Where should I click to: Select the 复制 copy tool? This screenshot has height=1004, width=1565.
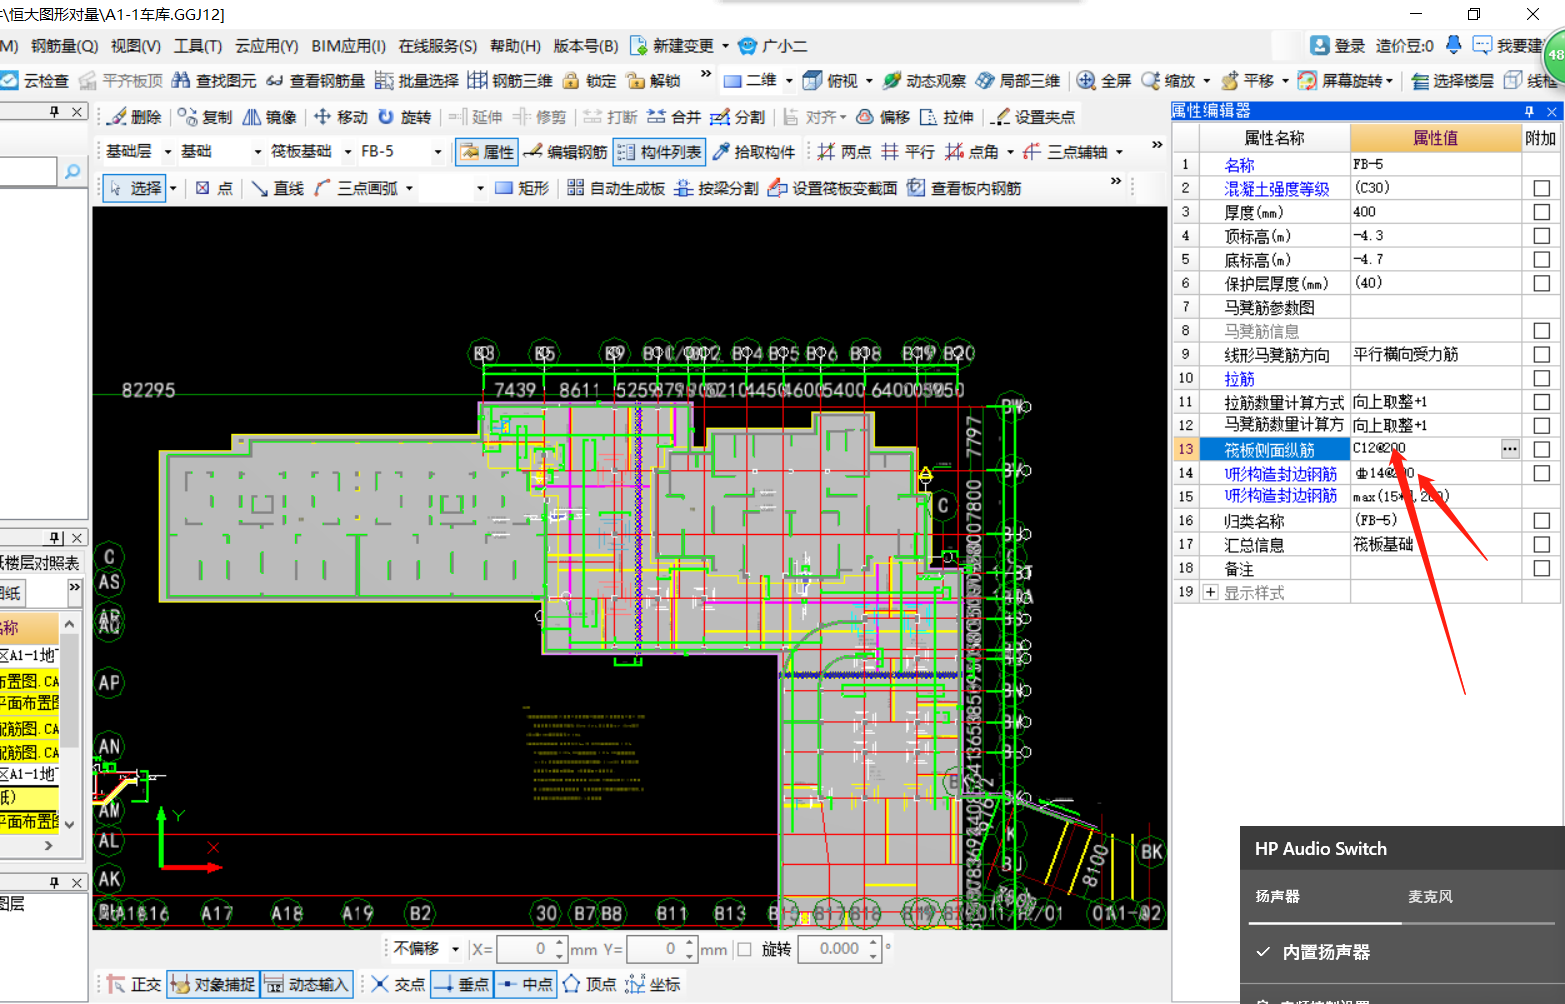coord(205,117)
